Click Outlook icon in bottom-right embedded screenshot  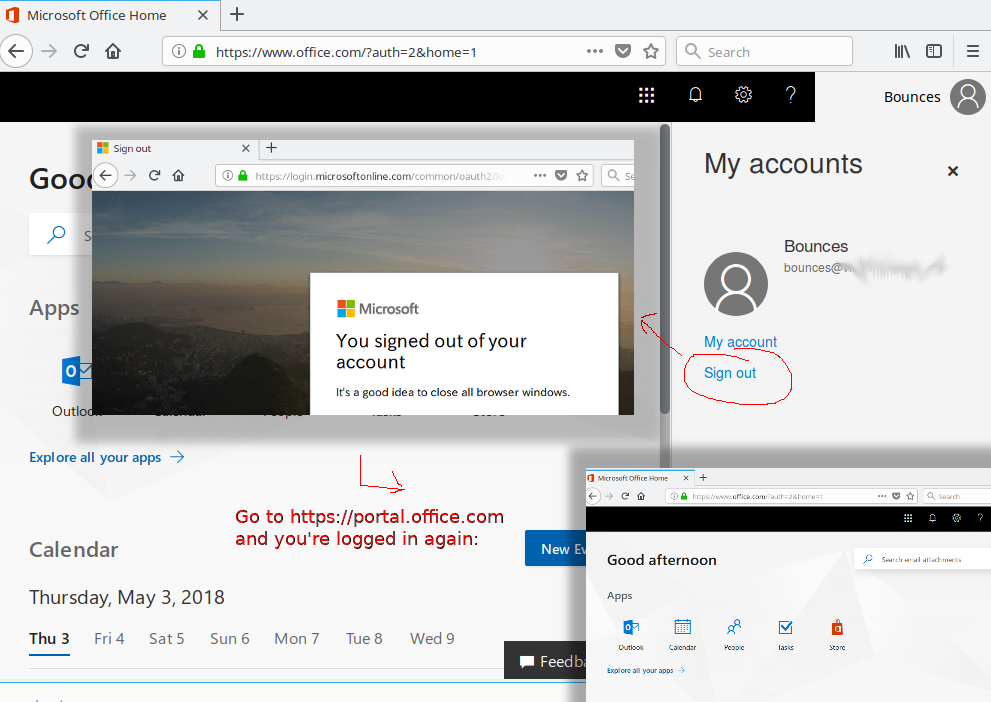(x=631, y=627)
